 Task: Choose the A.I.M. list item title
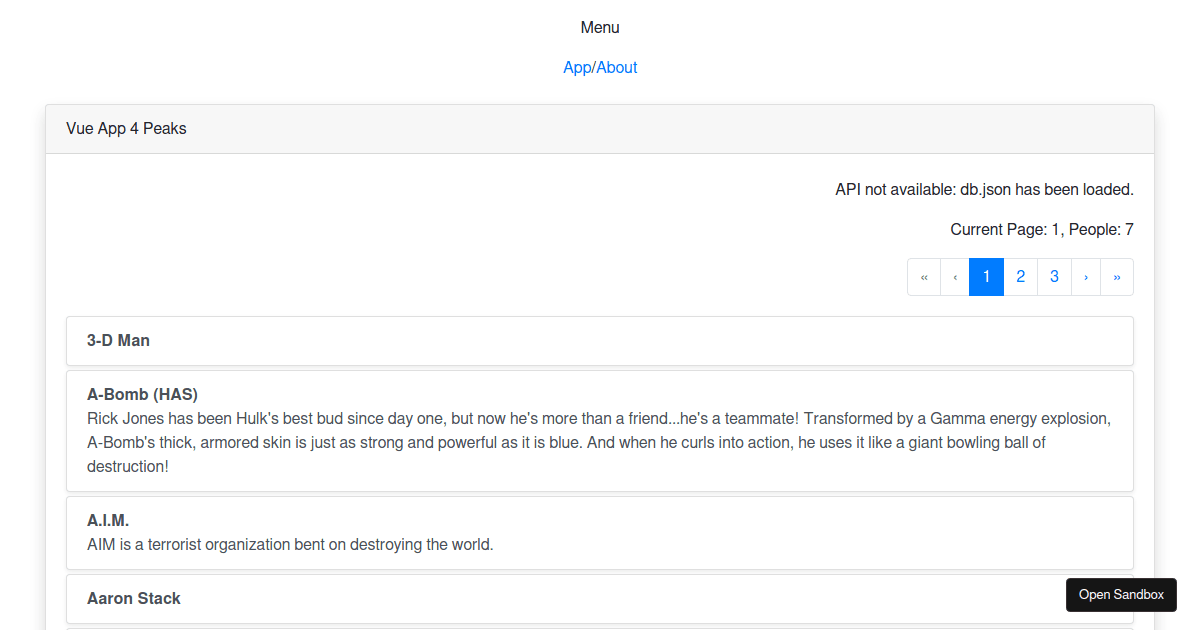(108, 520)
